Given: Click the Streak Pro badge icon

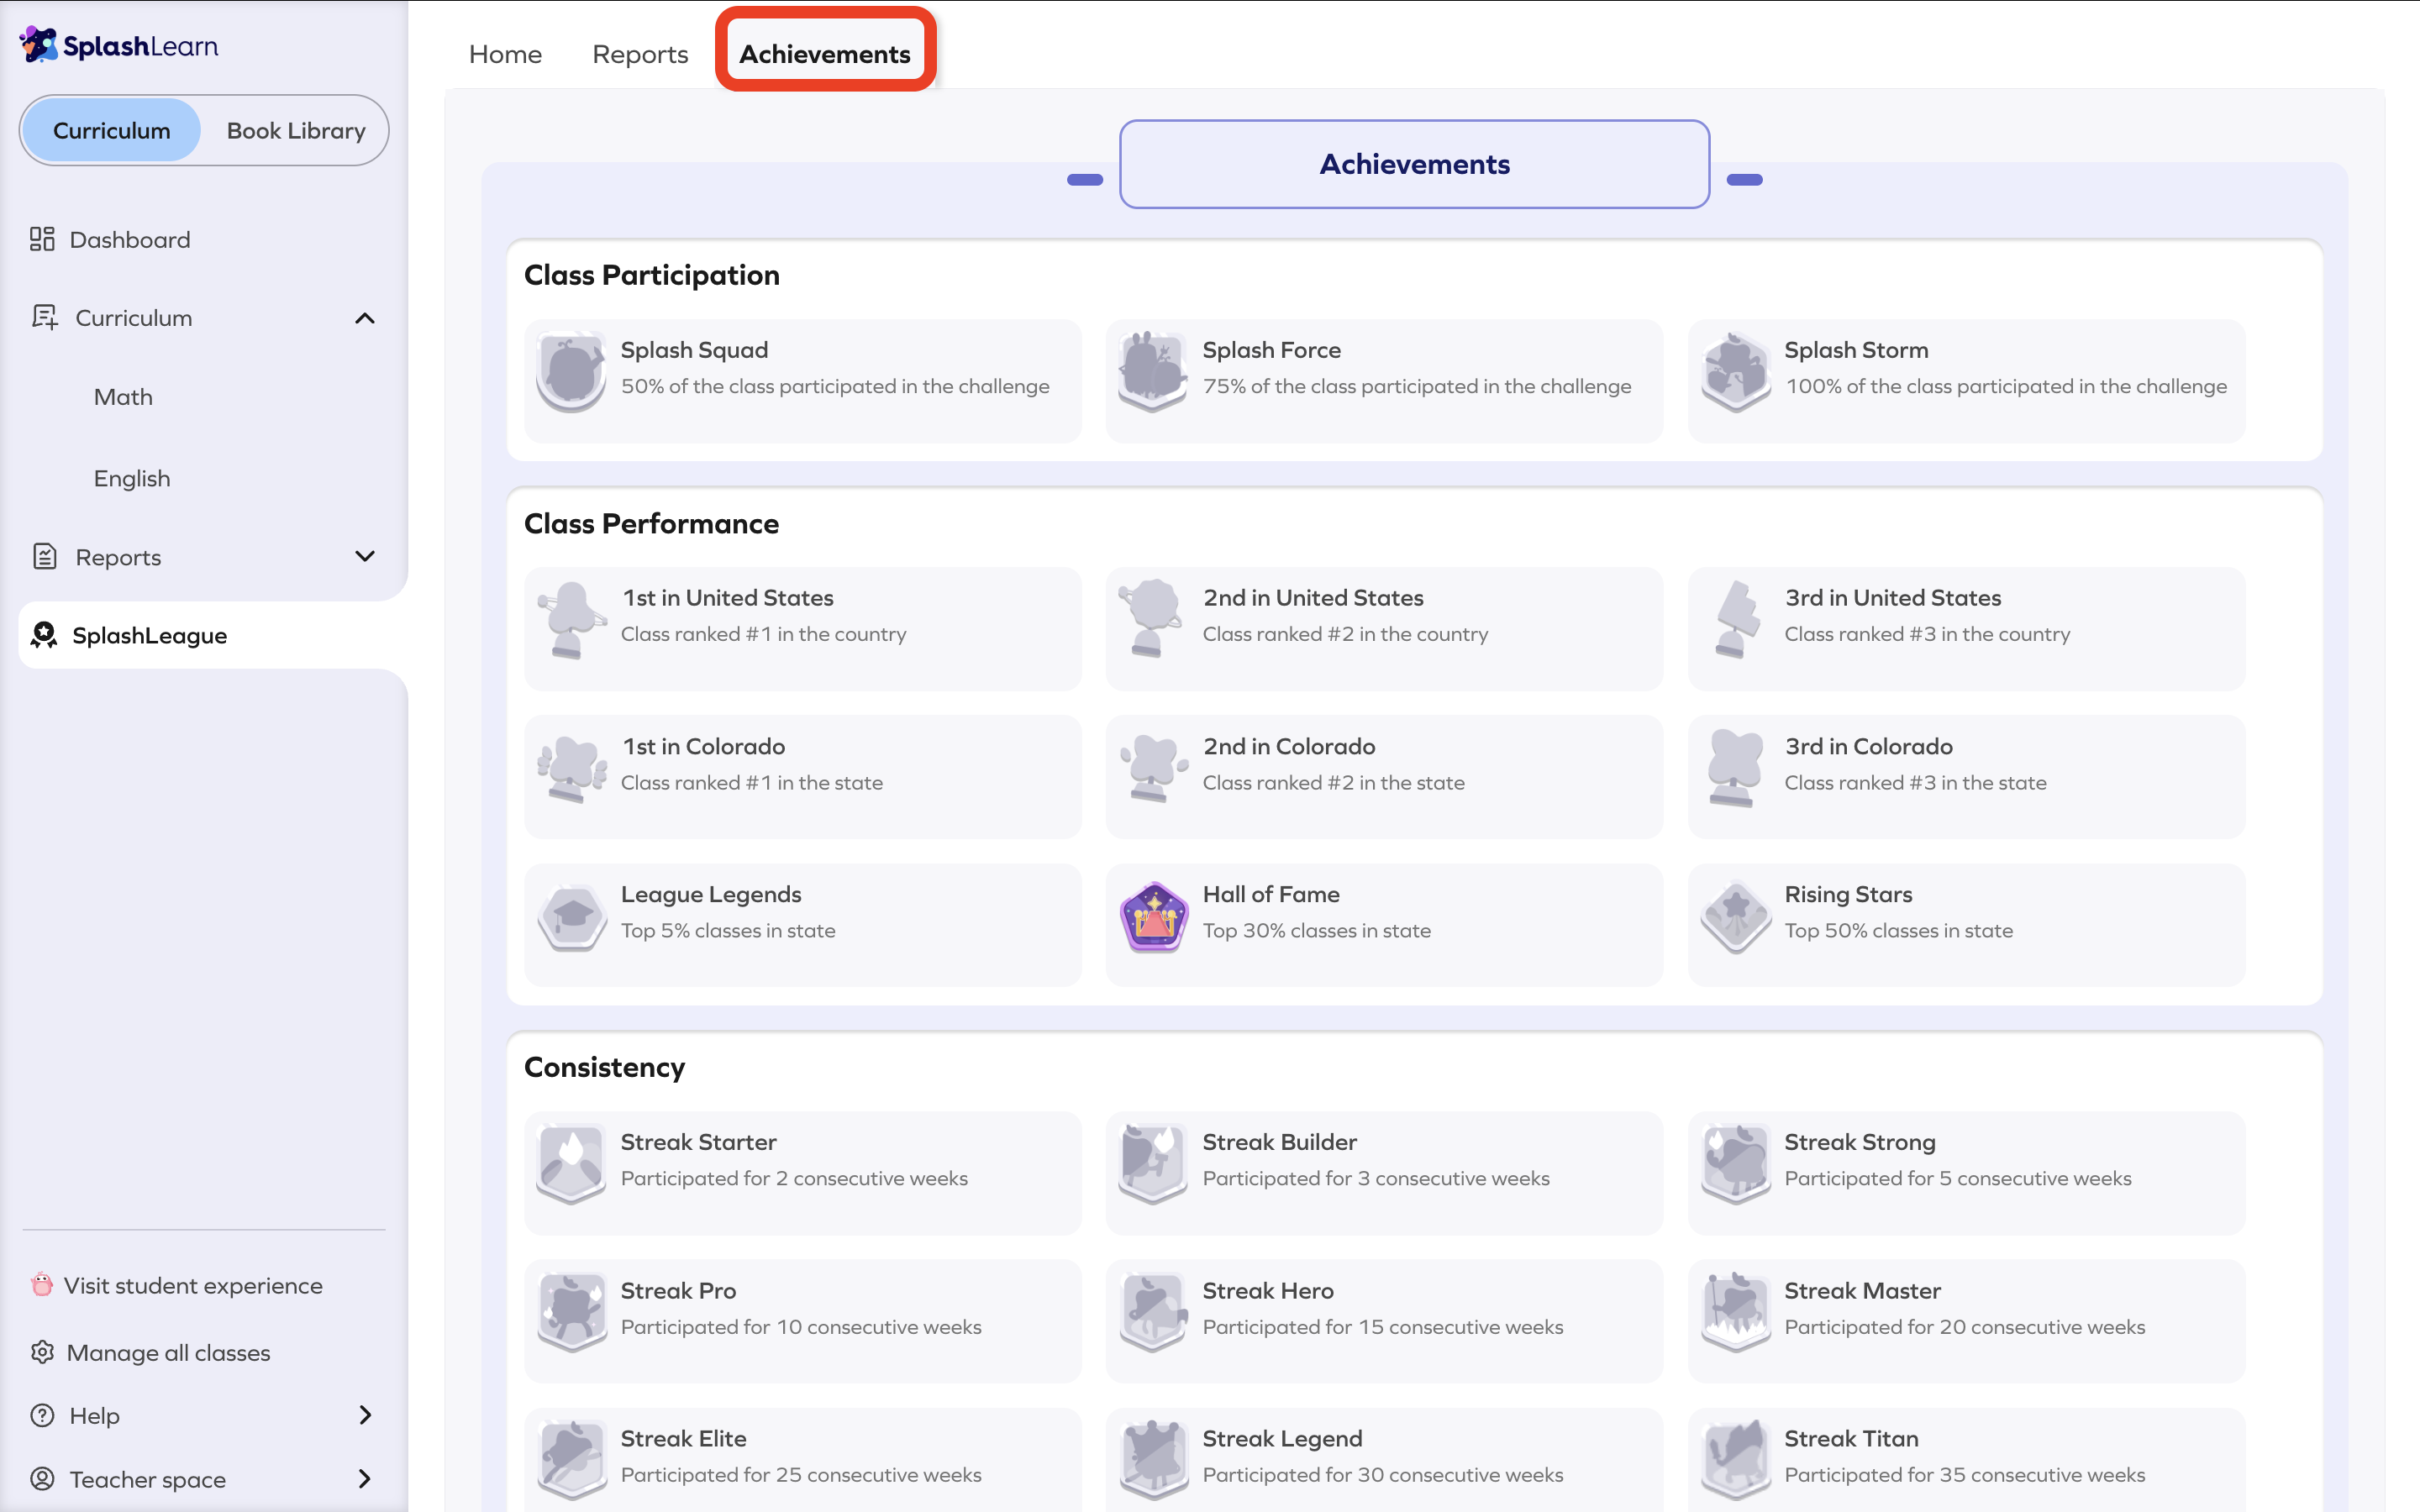Looking at the screenshot, I should point(571,1313).
